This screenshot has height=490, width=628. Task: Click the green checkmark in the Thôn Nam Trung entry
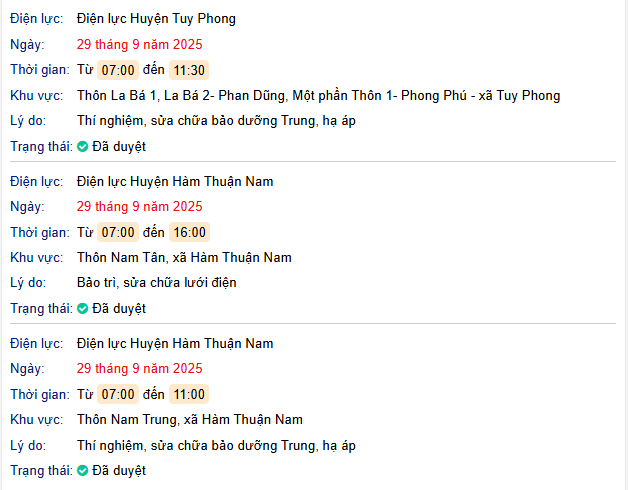[83, 471]
